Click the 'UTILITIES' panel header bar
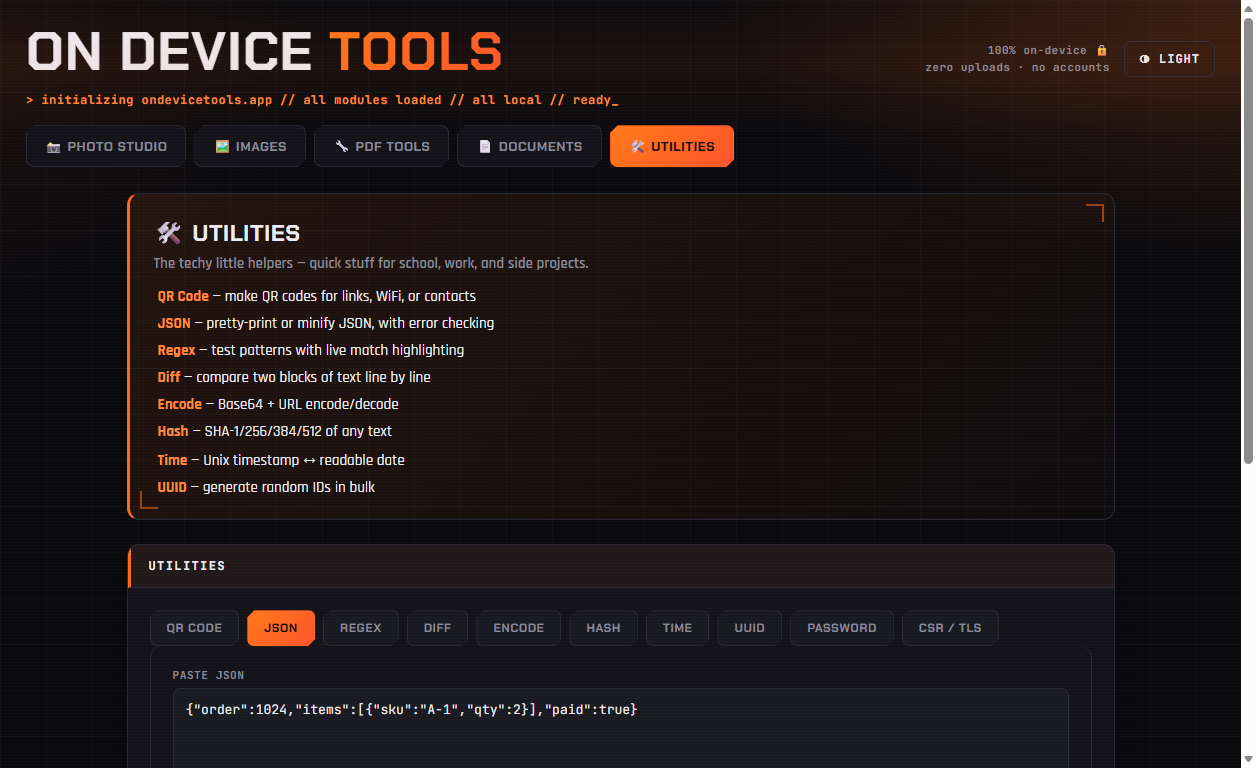Viewport: 1256px width, 768px height. tap(621, 566)
